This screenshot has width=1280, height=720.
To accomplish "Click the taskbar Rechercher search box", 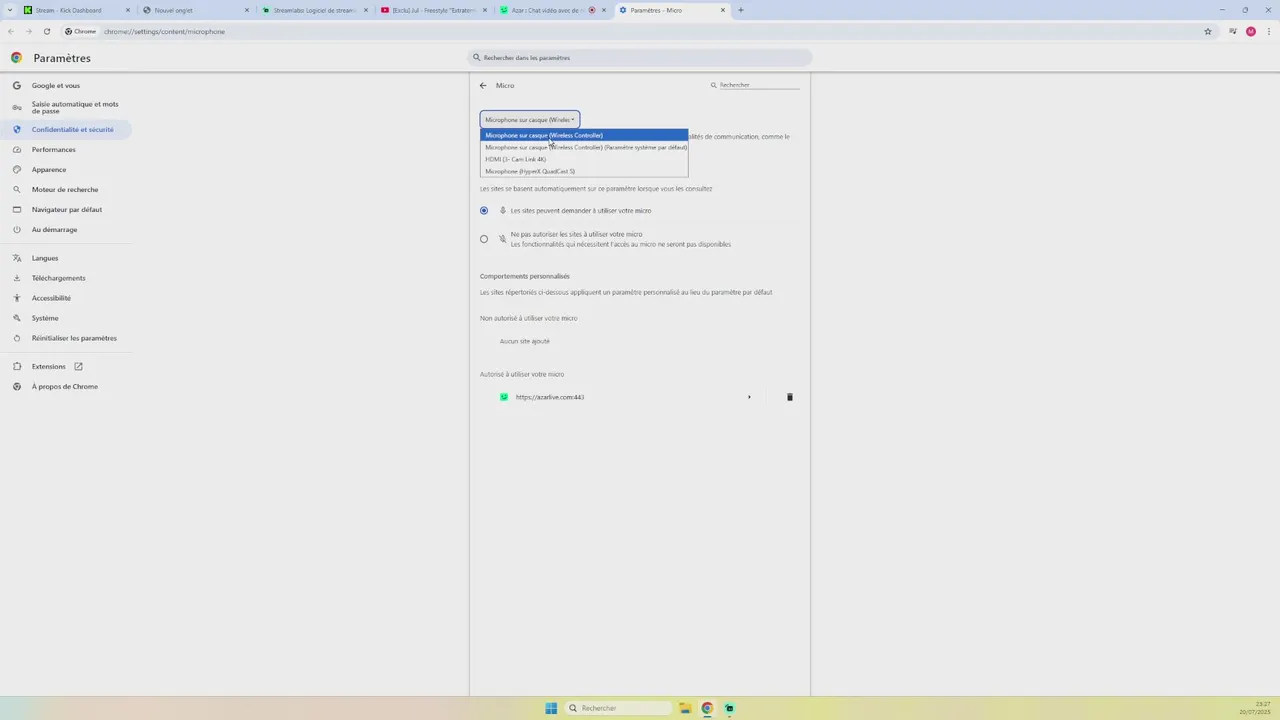I will [618, 708].
